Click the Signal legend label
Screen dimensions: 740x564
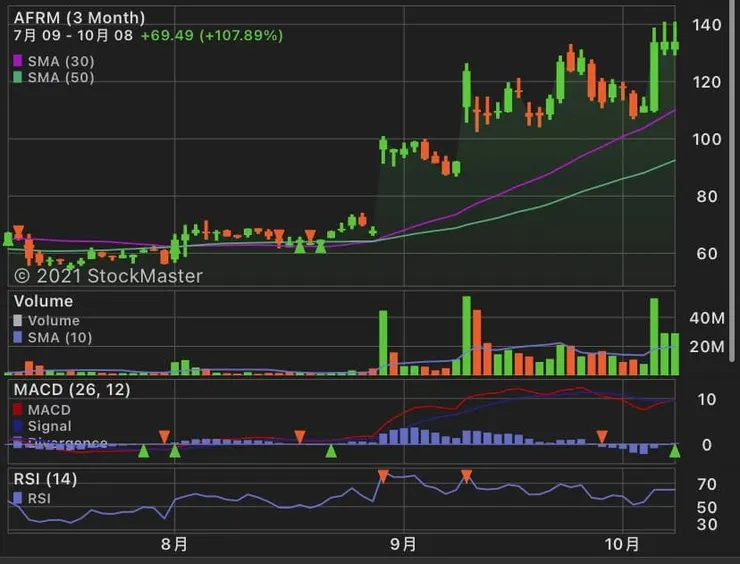click(50, 426)
